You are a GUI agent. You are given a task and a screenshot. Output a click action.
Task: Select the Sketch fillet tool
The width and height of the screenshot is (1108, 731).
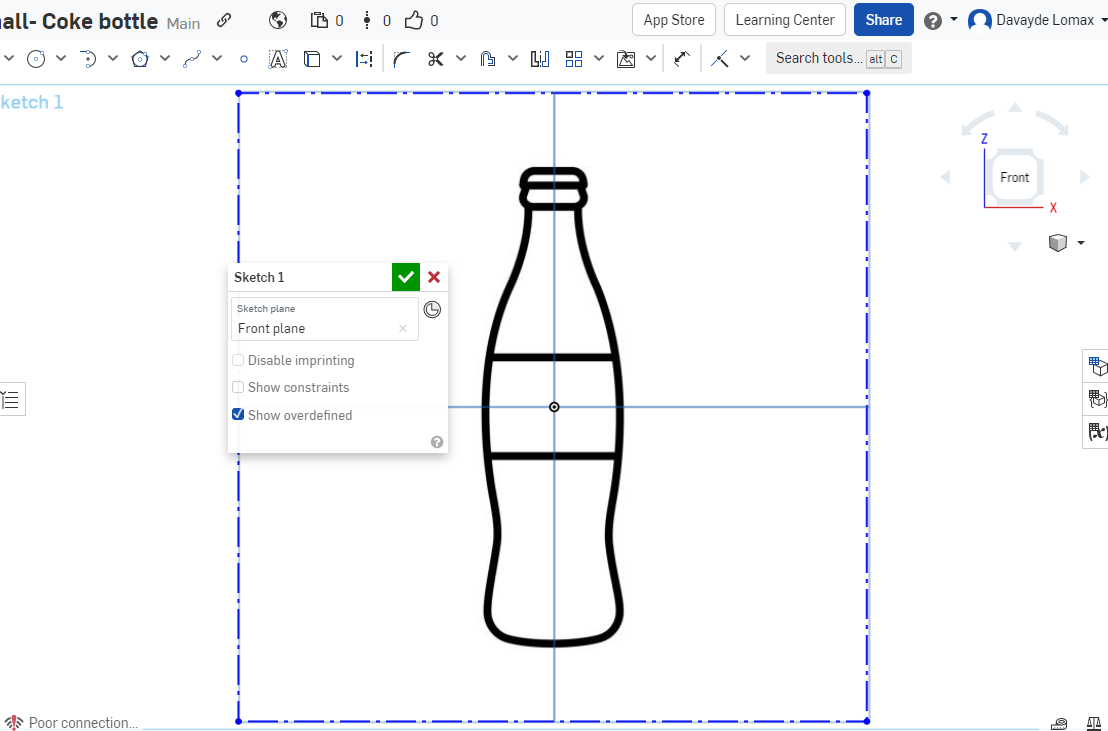pyautogui.click(x=402, y=59)
